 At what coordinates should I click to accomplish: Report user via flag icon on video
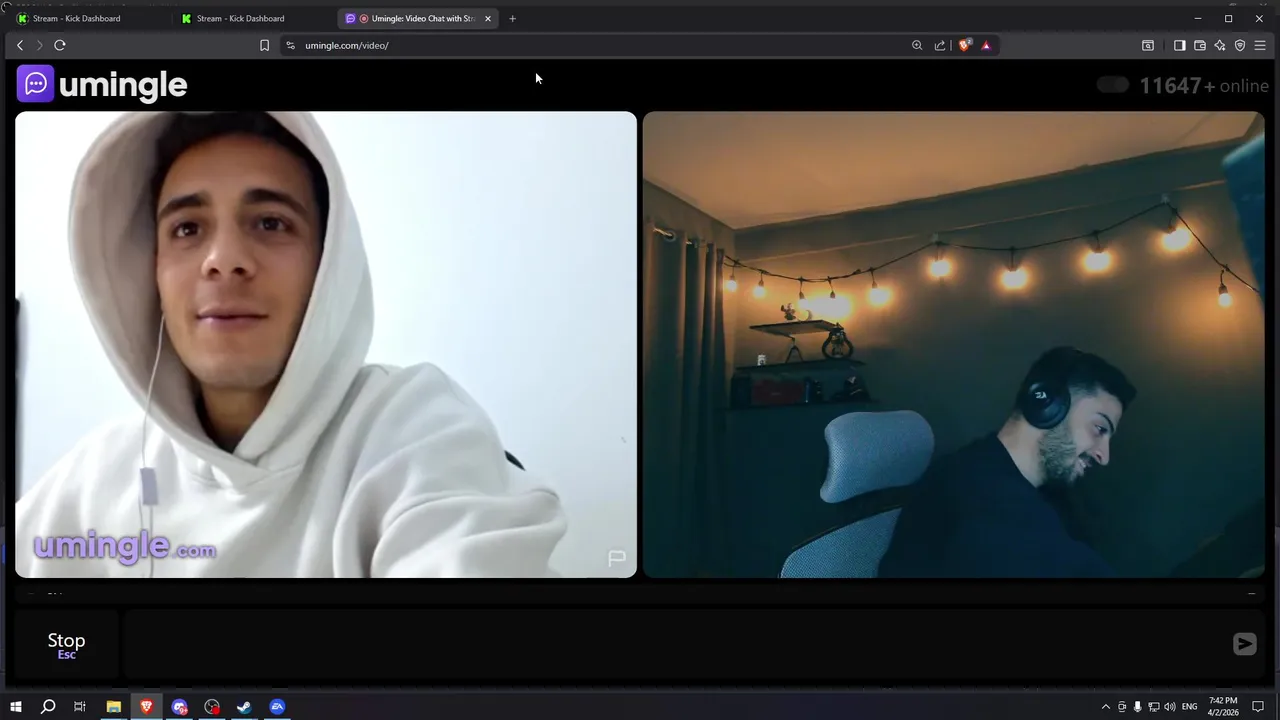click(x=617, y=558)
